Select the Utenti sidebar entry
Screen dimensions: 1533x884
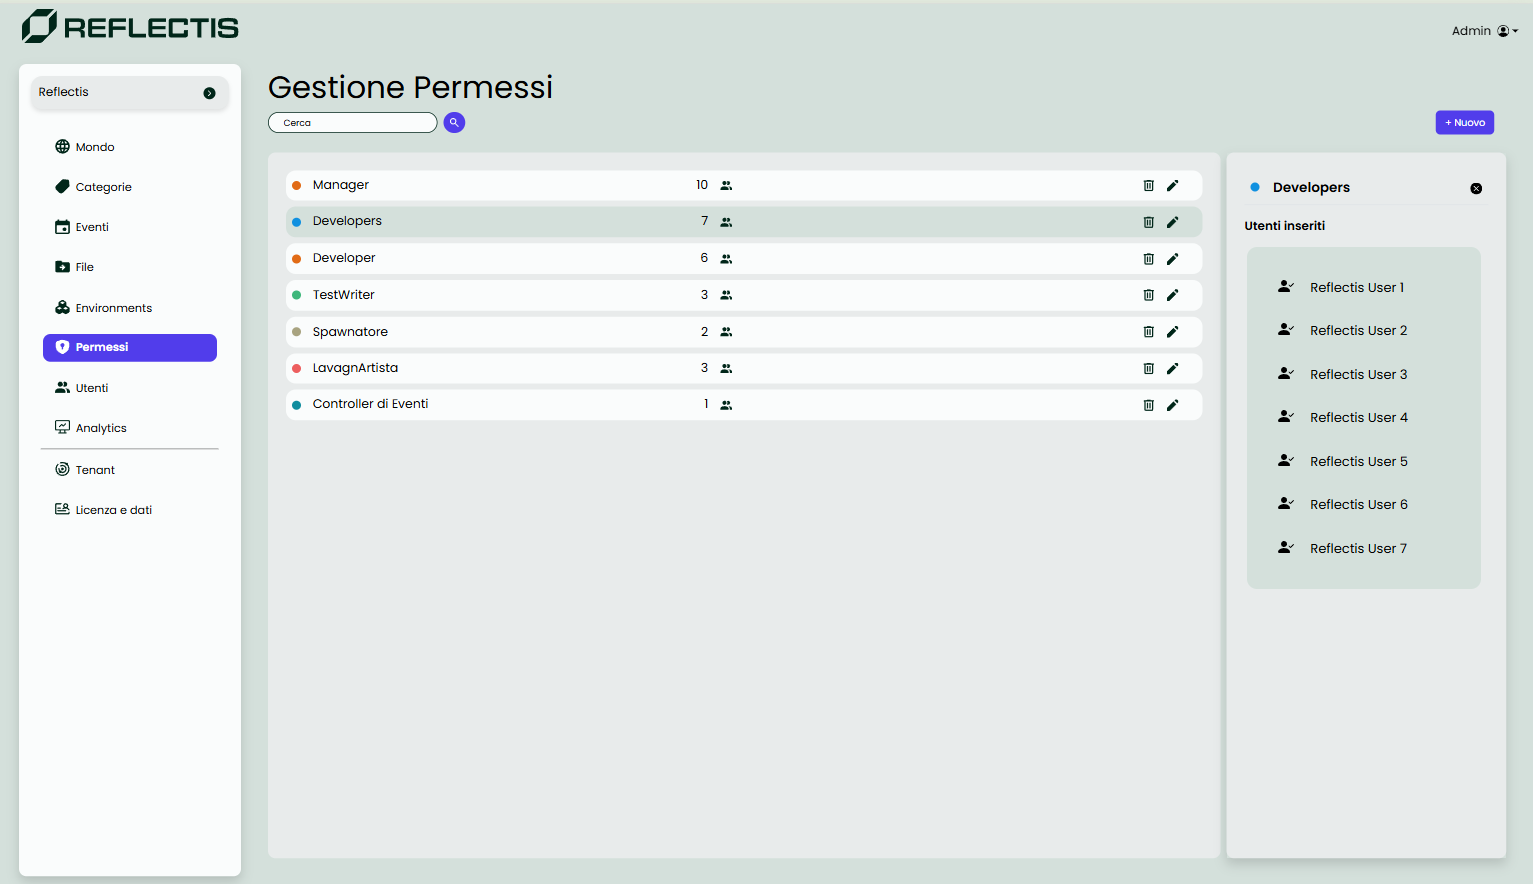[x=92, y=387]
